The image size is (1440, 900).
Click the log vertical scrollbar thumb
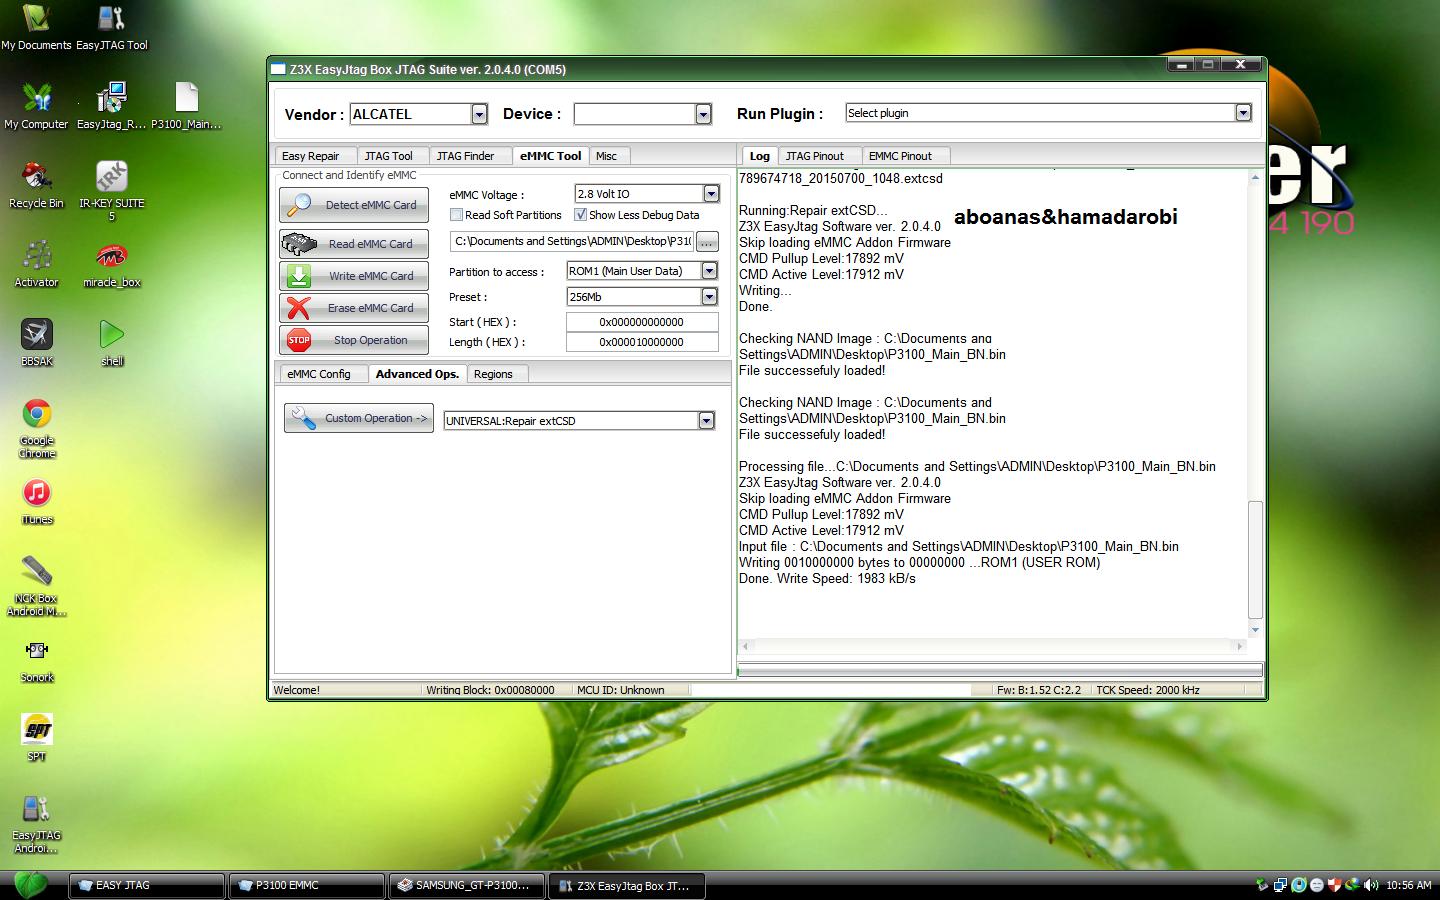1255,560
